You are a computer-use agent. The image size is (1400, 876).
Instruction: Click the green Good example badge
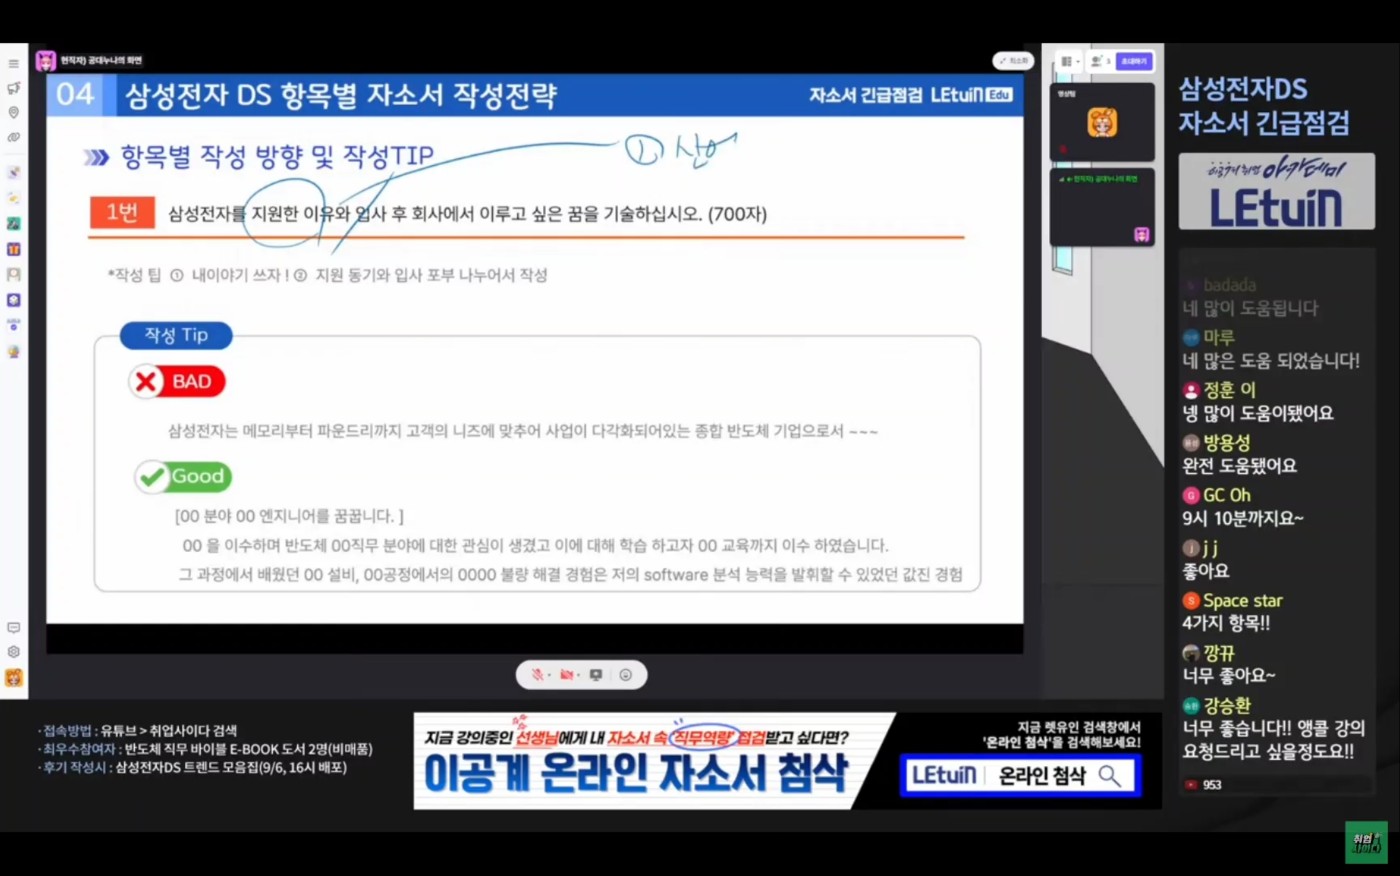[x=184, y=477]
